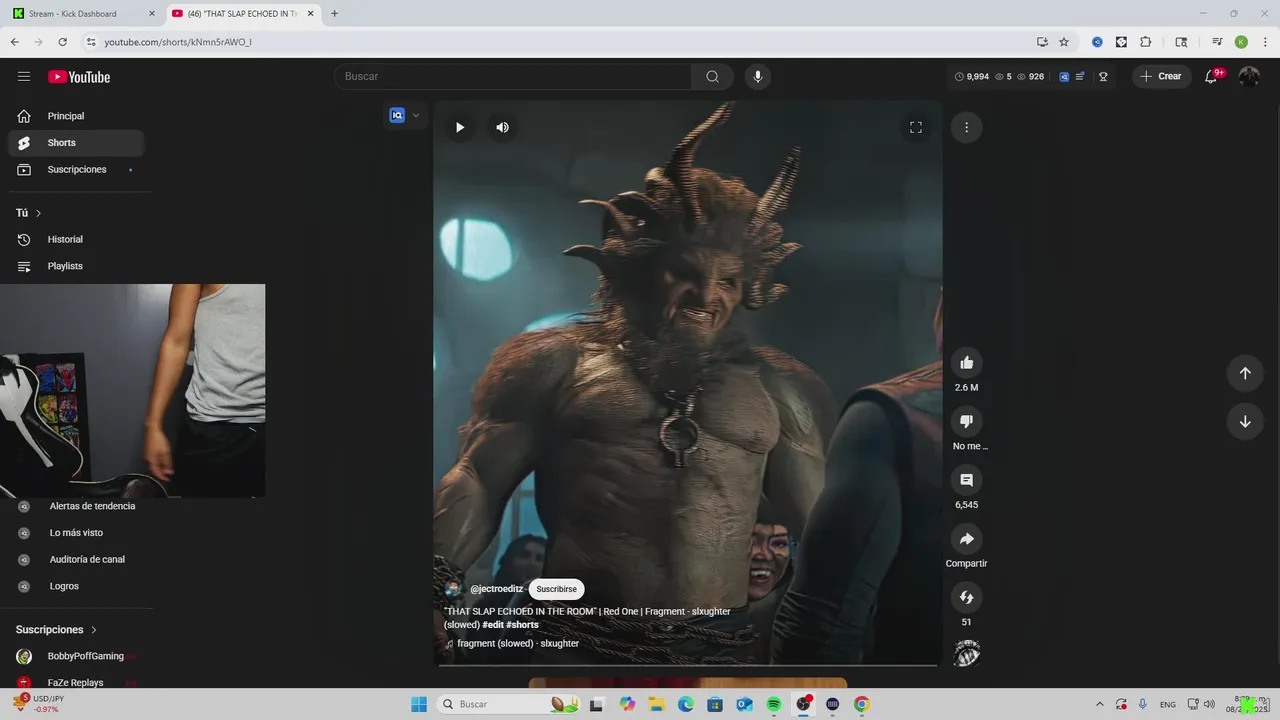Reload the page
This screenshot has width=1280, height=720.
tap(62, 42)
